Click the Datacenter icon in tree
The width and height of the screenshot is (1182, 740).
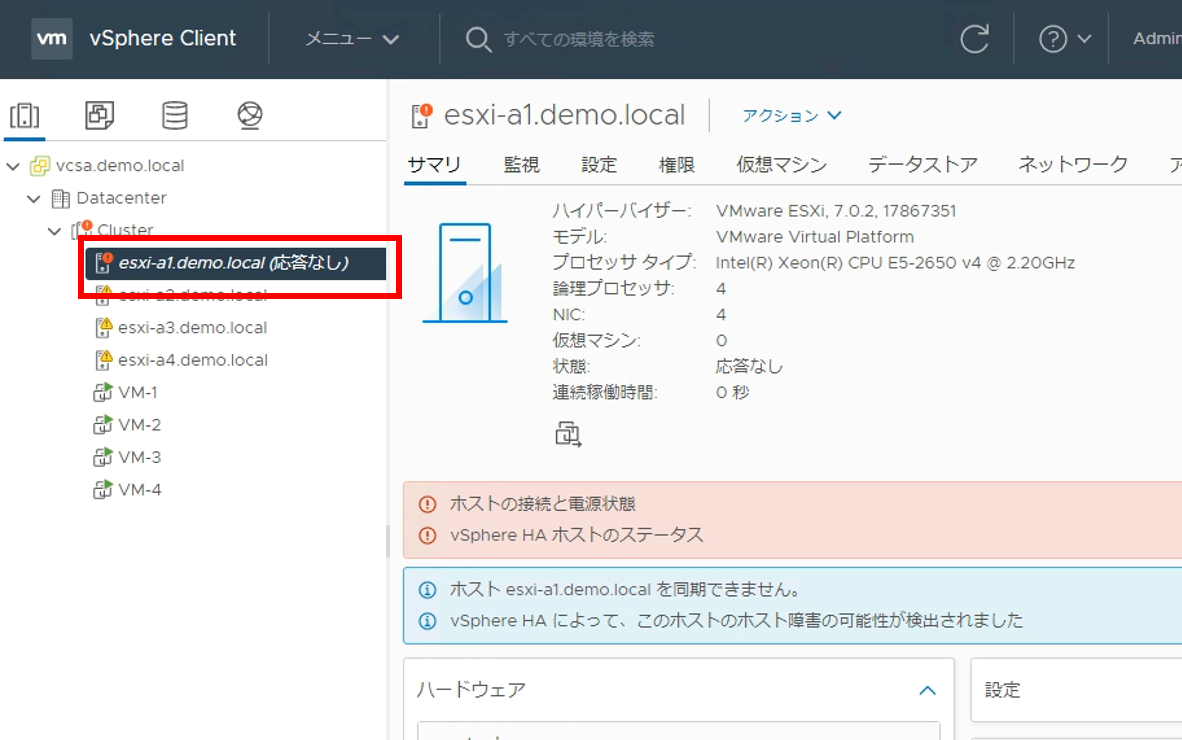click(x=60, y=198)
